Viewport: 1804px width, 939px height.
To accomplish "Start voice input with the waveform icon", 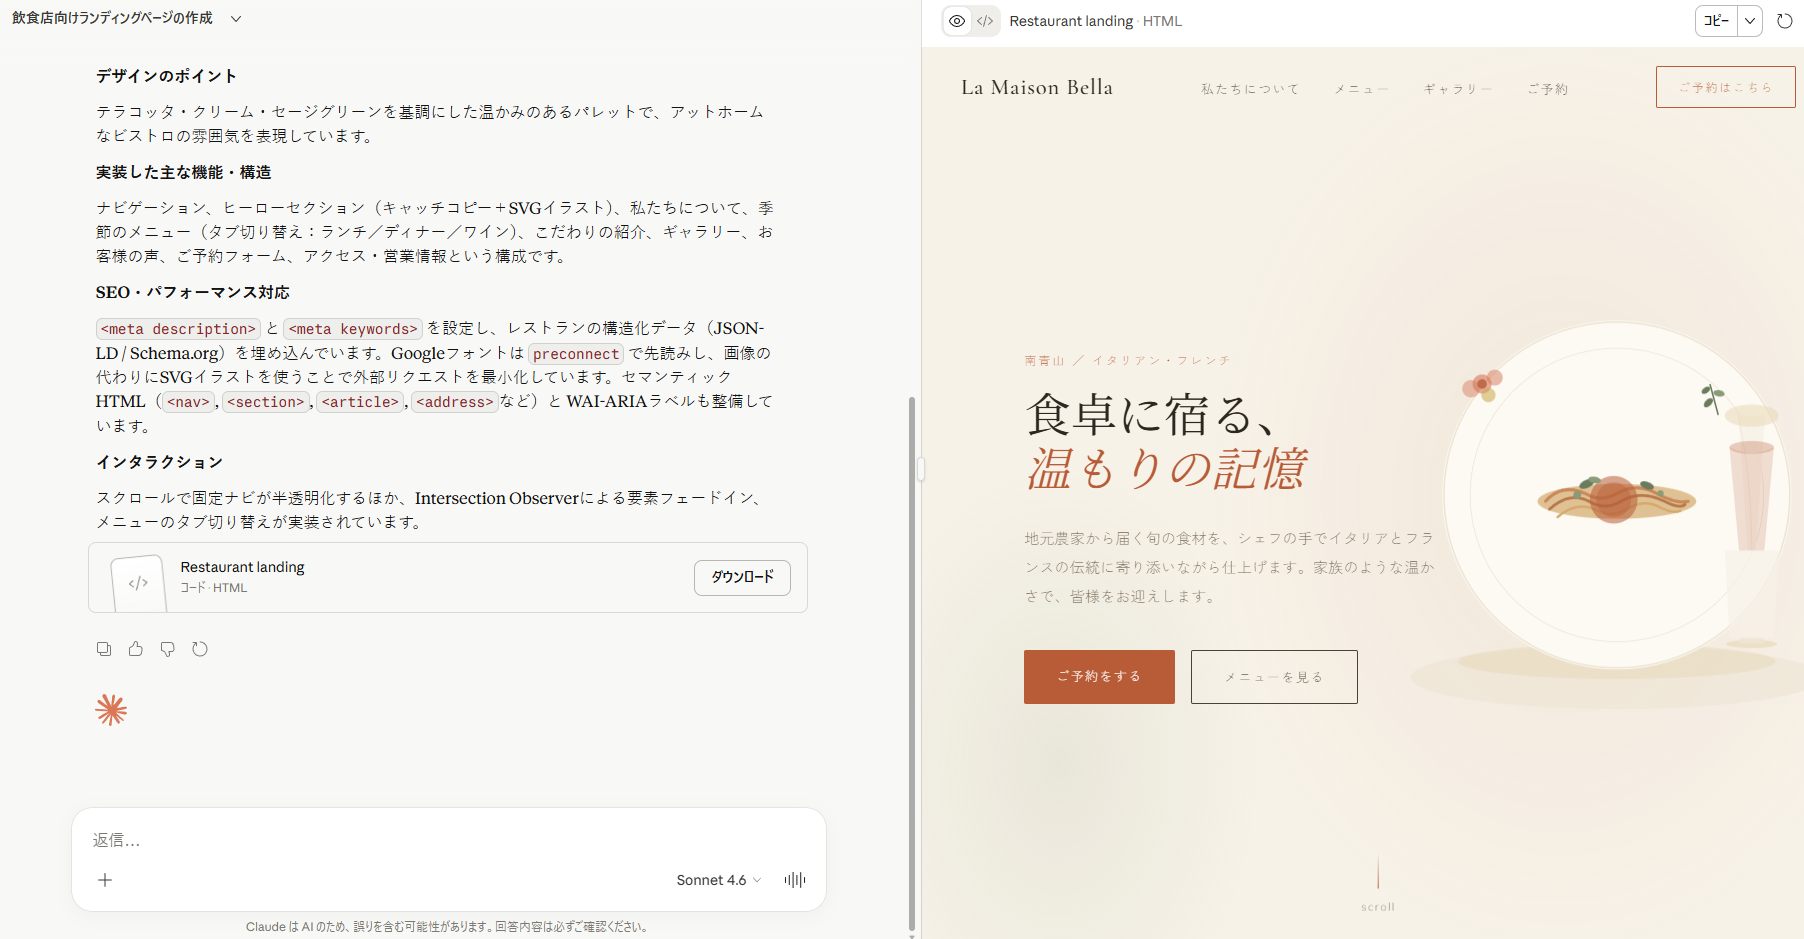I will [795, 880].
